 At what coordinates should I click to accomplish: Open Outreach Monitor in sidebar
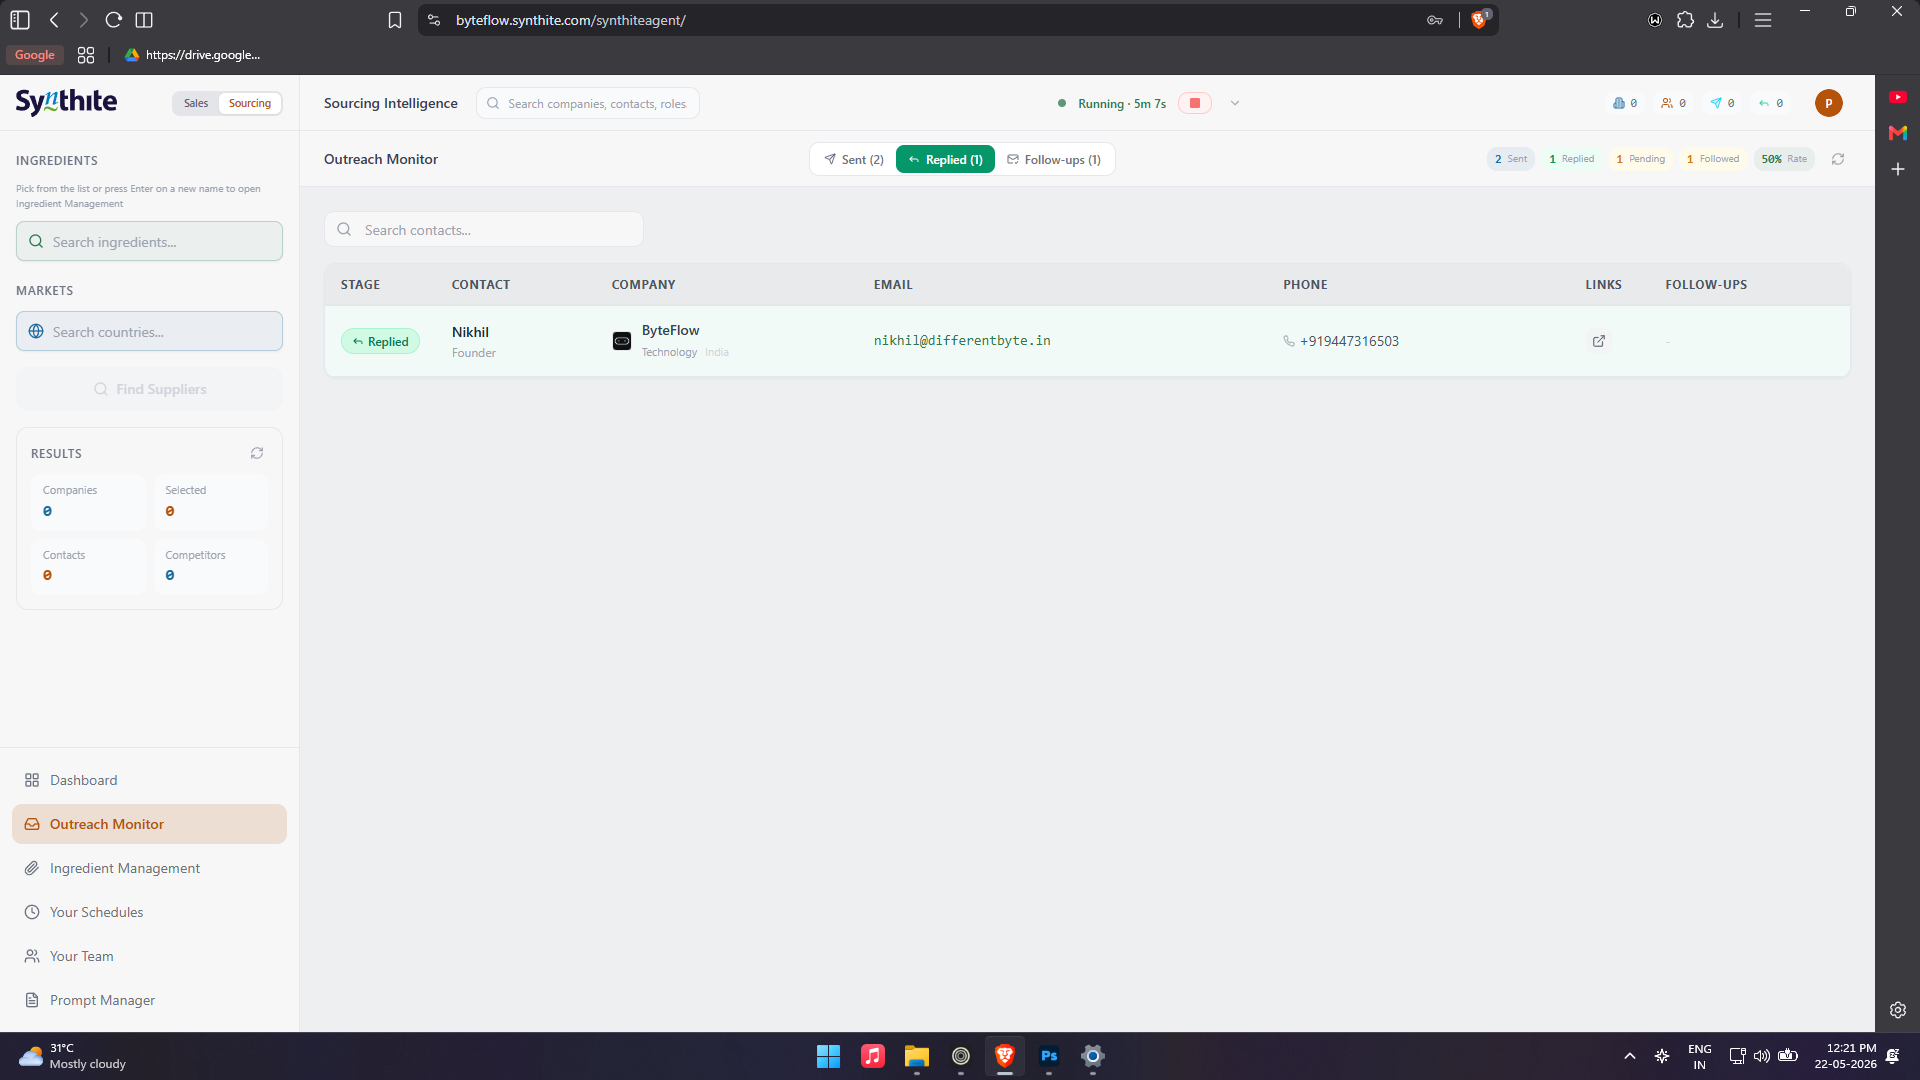tap(149, 824)
